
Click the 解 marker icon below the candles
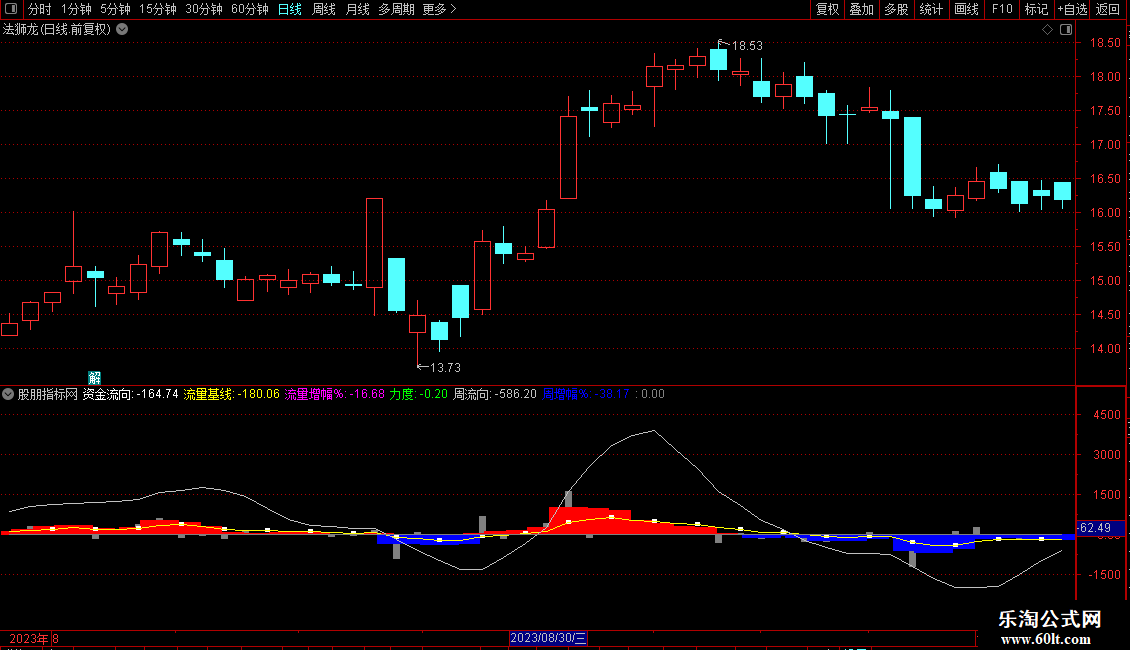pos(94,378)
